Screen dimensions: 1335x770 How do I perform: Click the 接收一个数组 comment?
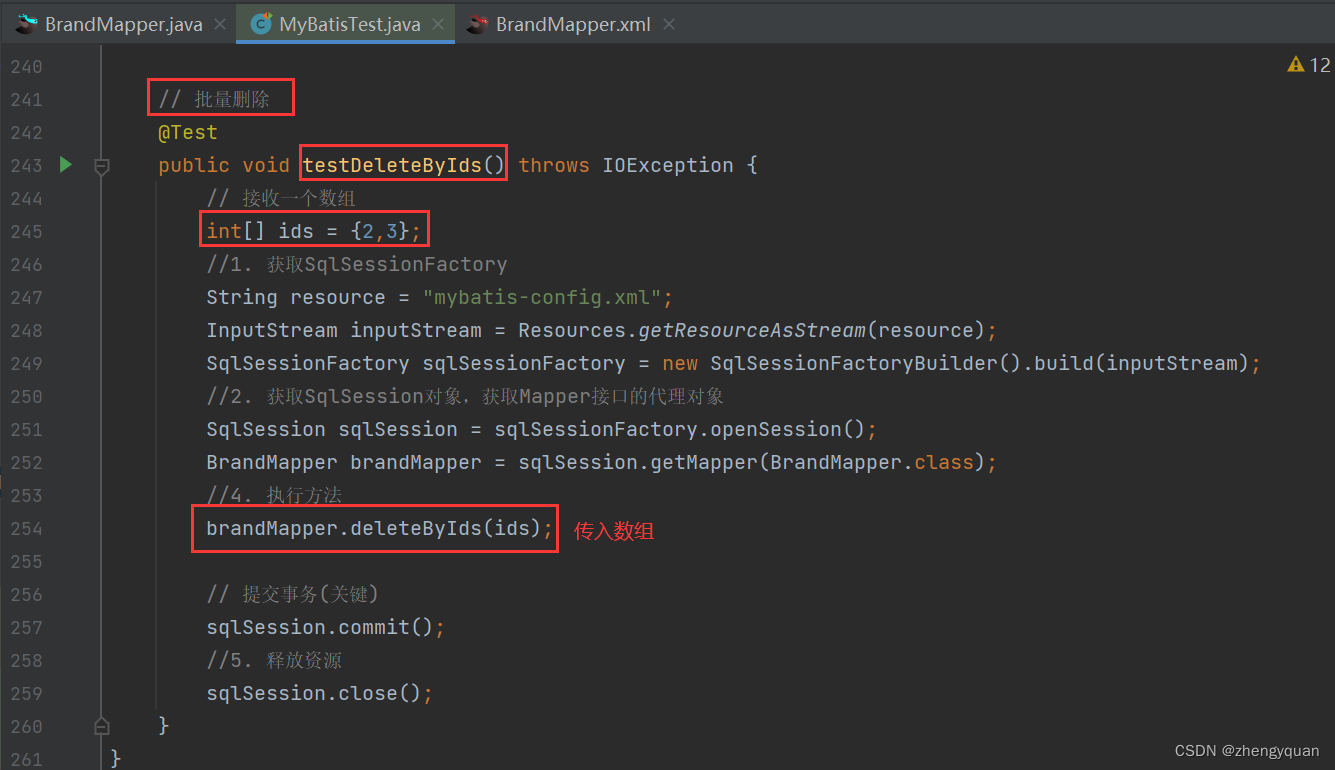281,198
